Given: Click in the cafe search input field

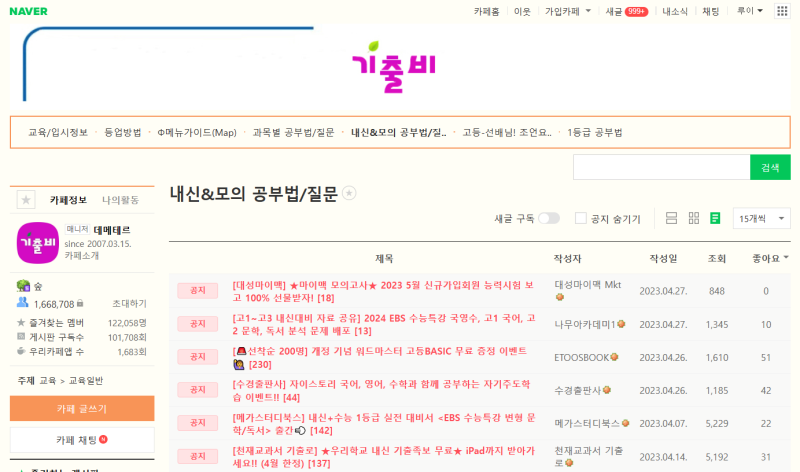Looking at the screenshot, I should 662,167.
